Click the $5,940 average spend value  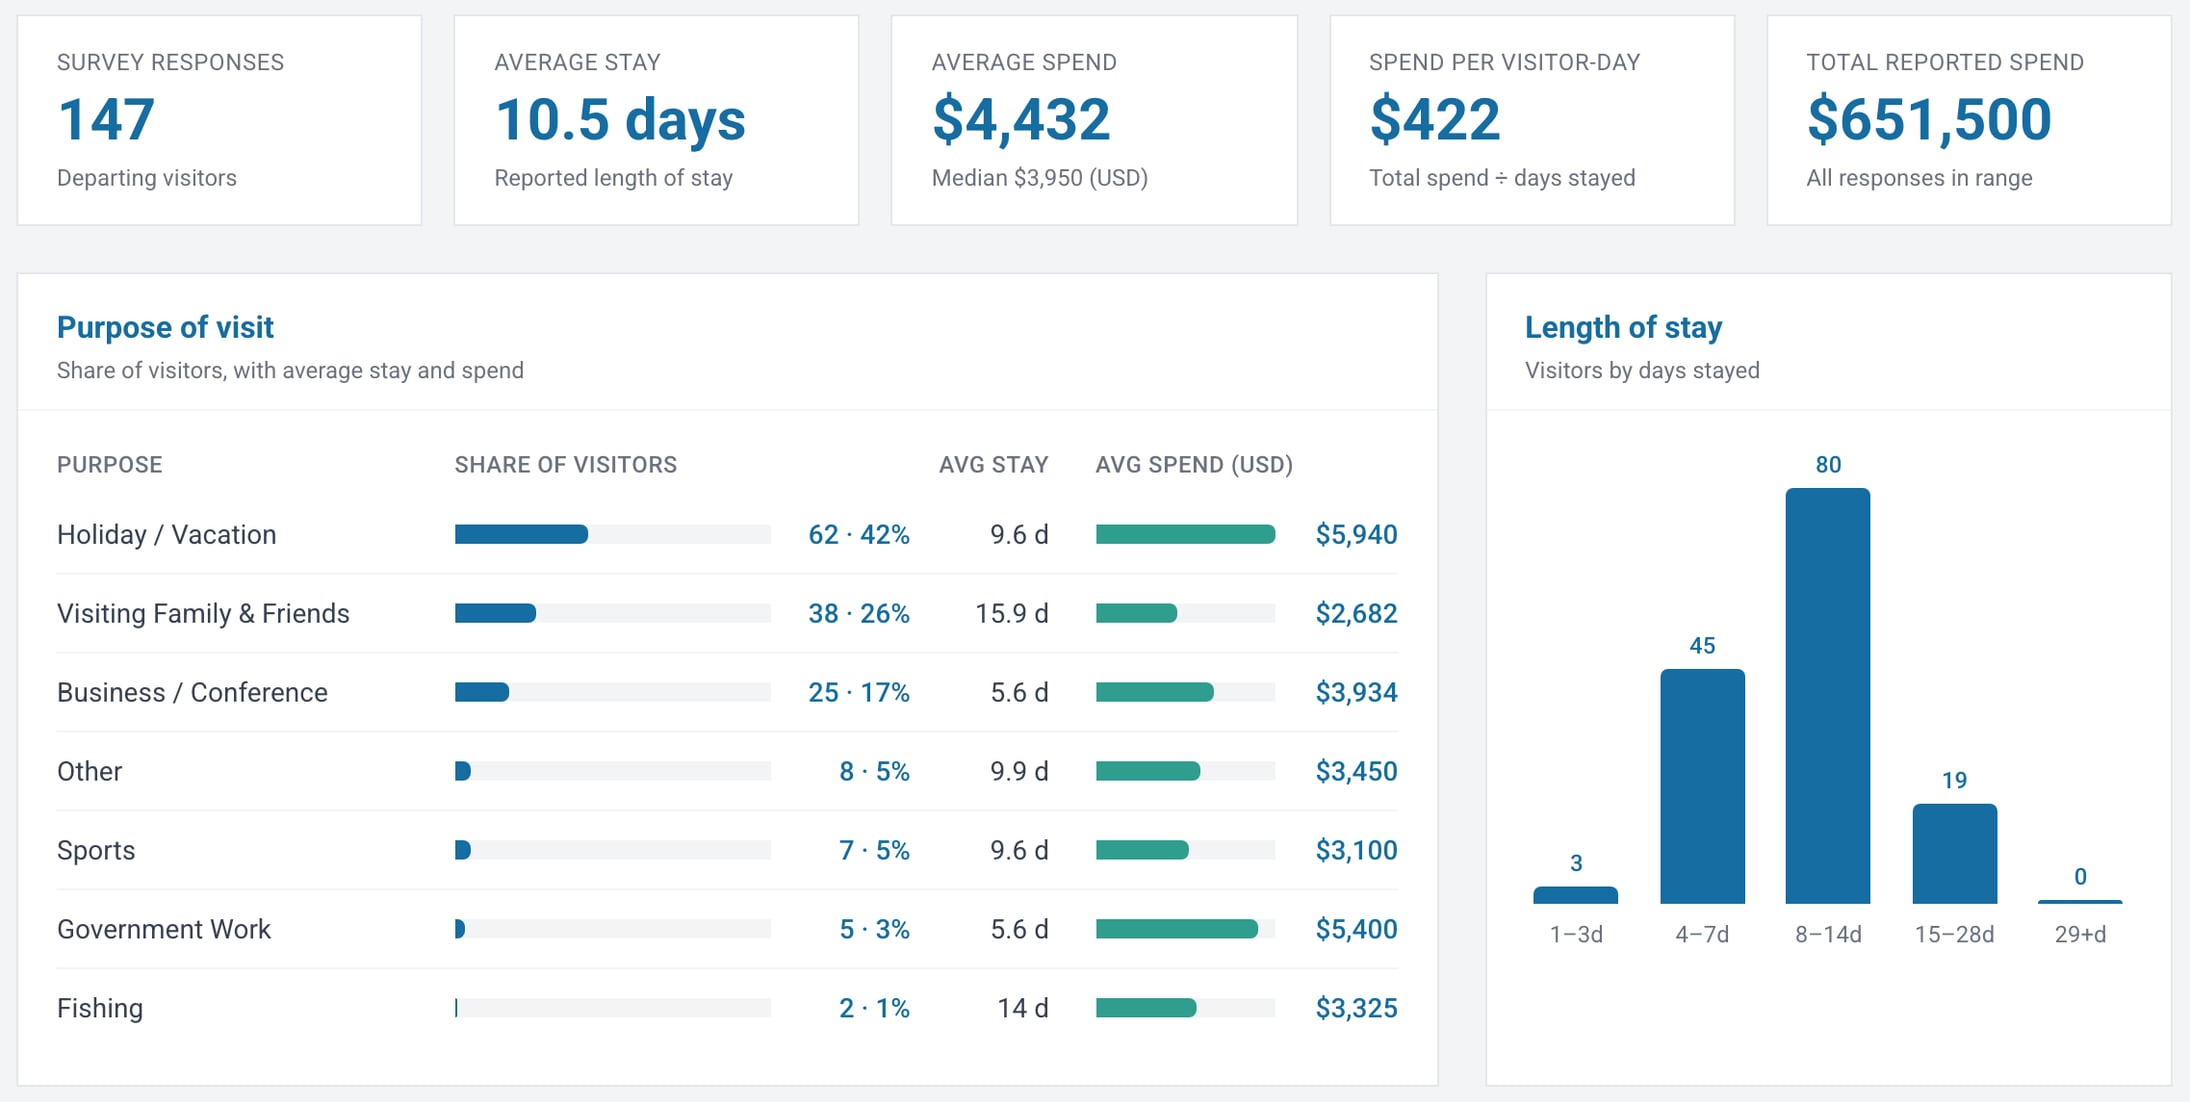(1356, 535)
